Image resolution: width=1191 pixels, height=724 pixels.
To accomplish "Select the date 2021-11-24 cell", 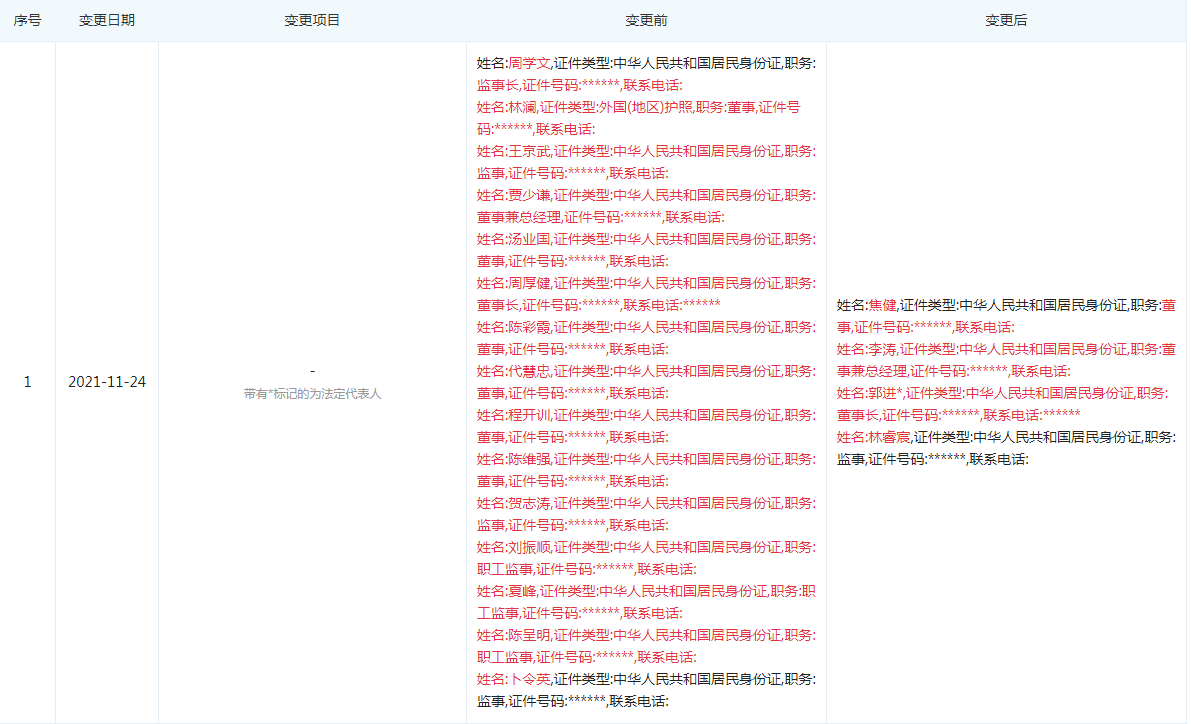I will (106, 382).
